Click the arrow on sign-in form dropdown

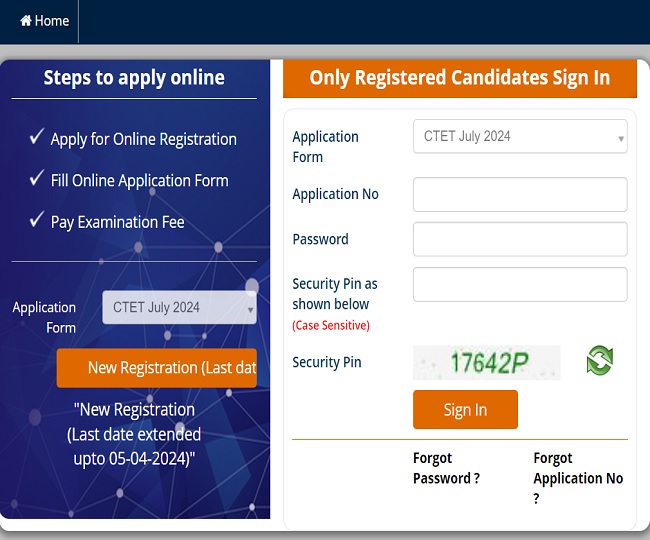pos(621,138)
